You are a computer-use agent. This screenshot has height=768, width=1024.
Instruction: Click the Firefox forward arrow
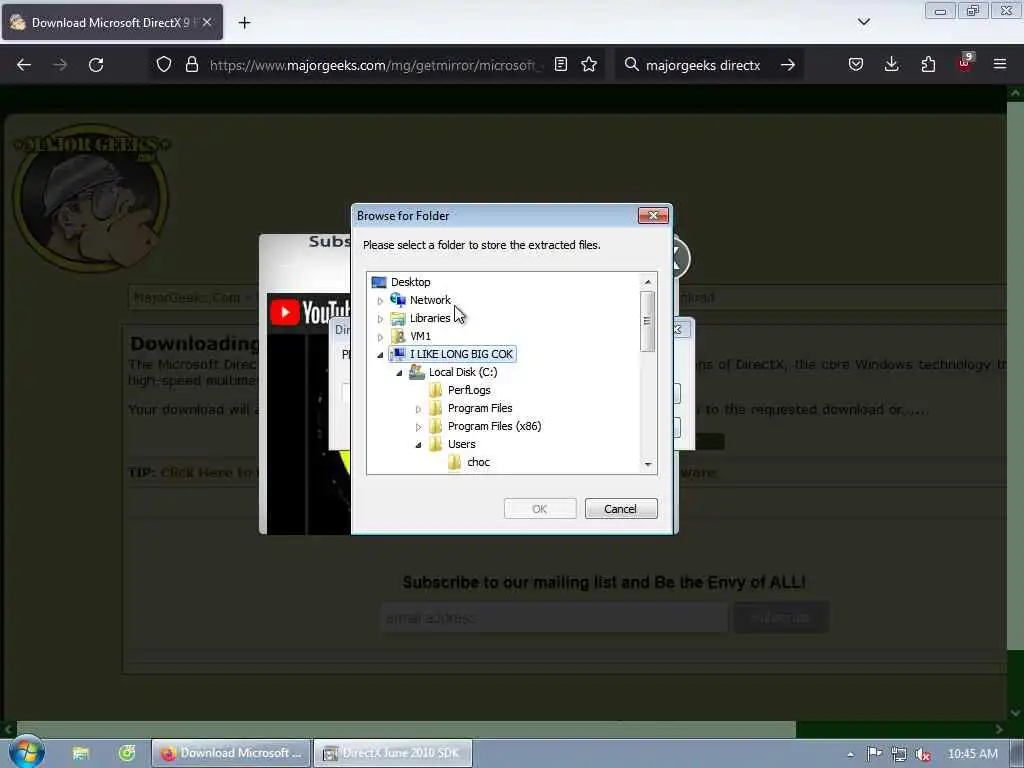pos(59,65)
